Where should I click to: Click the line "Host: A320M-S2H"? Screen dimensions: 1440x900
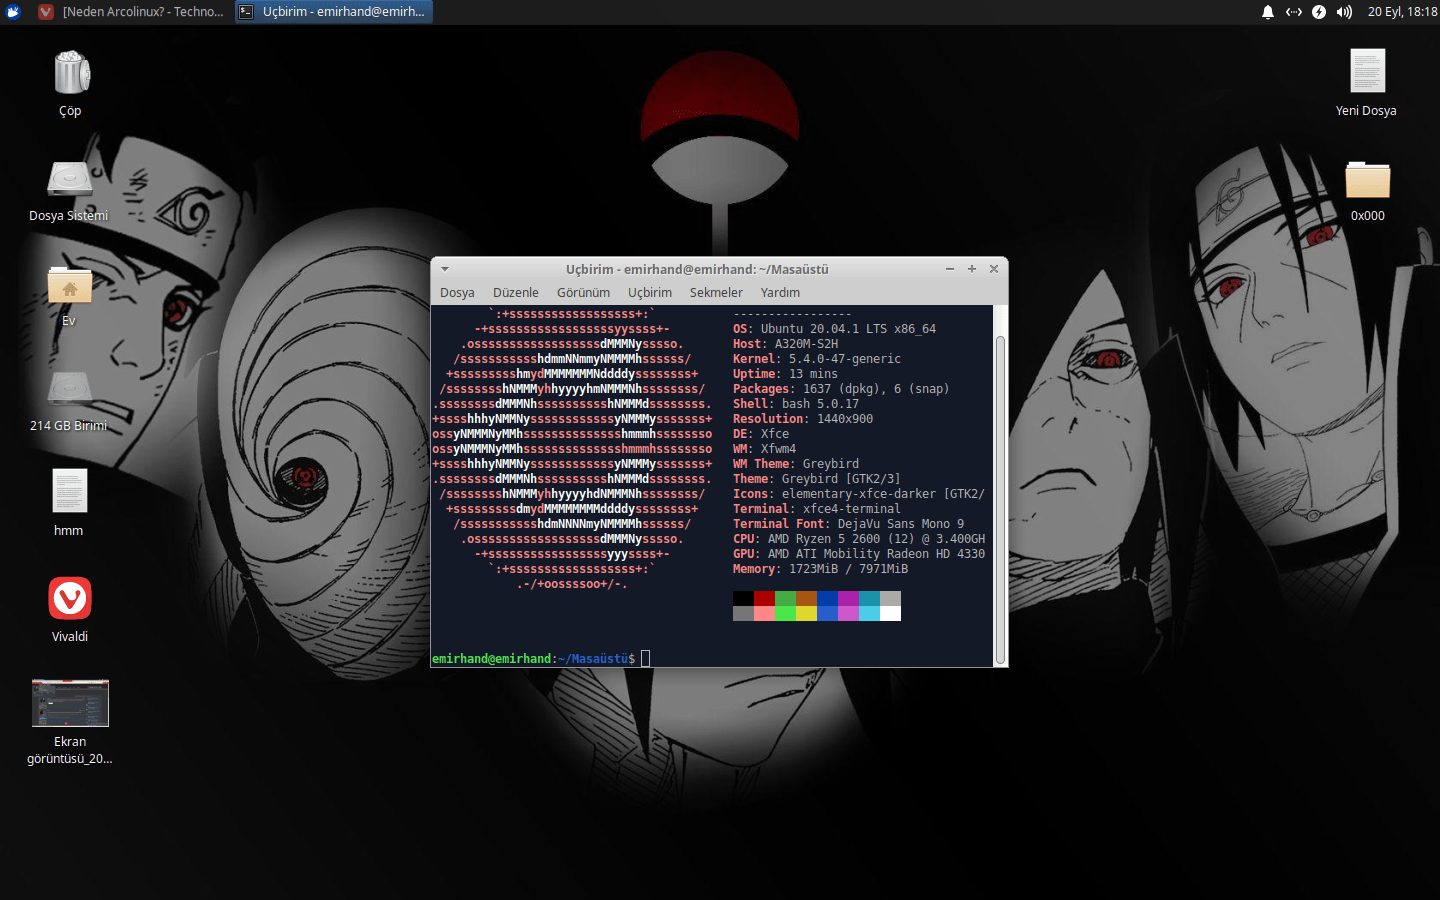pyautogui.click(x=786, y=344)
